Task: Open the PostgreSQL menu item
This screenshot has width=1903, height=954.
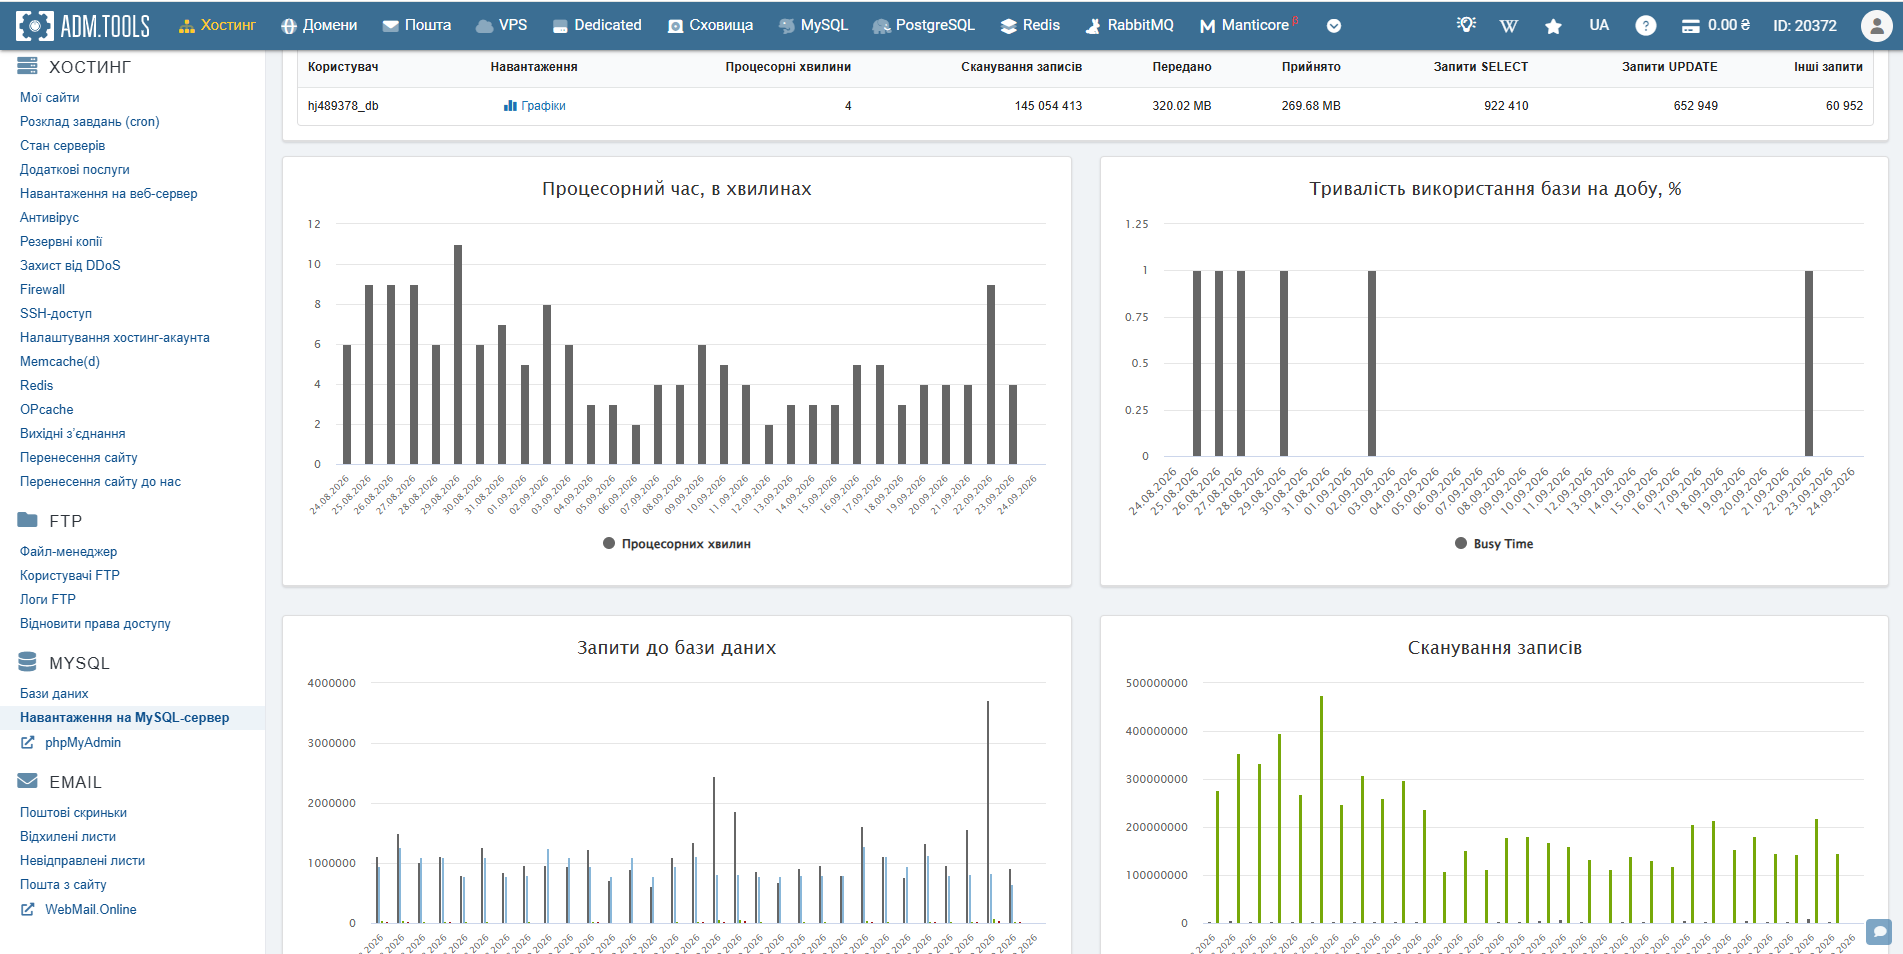Action: (x=923, y=25)
